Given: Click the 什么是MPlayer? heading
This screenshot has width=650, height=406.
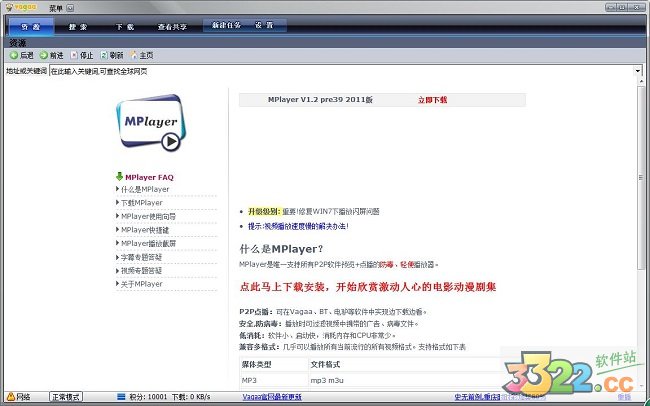Looking at the screenshot, I should pyautogui.click(x=281, y=249).
